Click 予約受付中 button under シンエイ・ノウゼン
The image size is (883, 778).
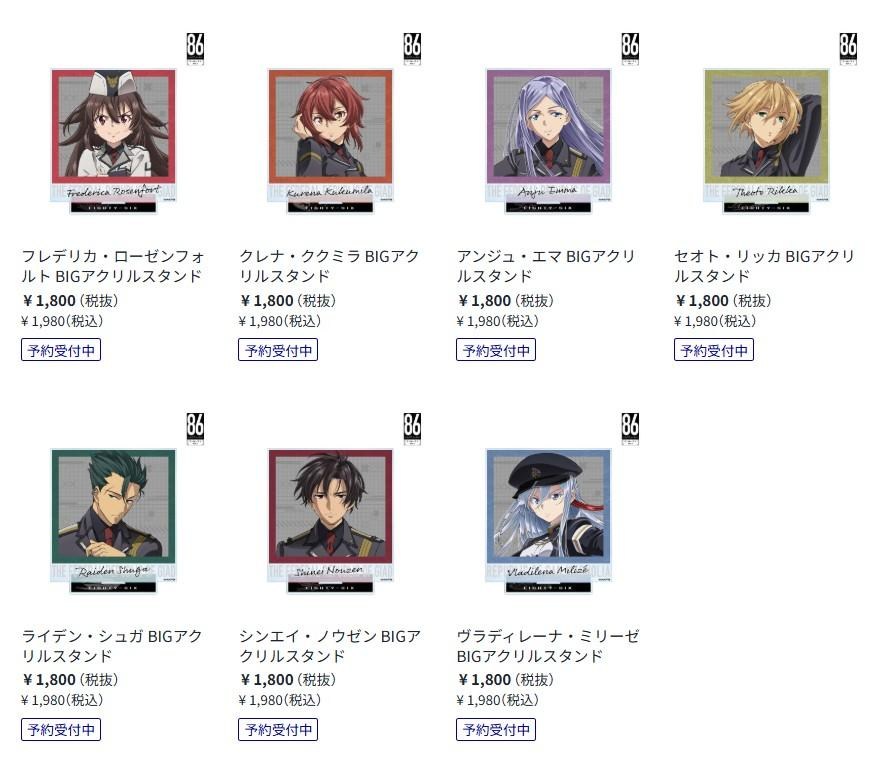pos(278,730)
